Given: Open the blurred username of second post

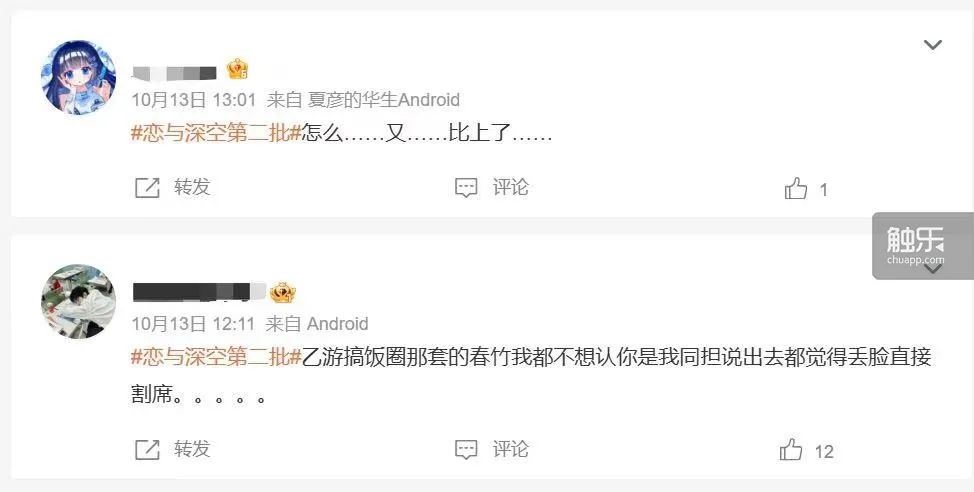Looking at the screenshot, I should click(x=199, y=292).
